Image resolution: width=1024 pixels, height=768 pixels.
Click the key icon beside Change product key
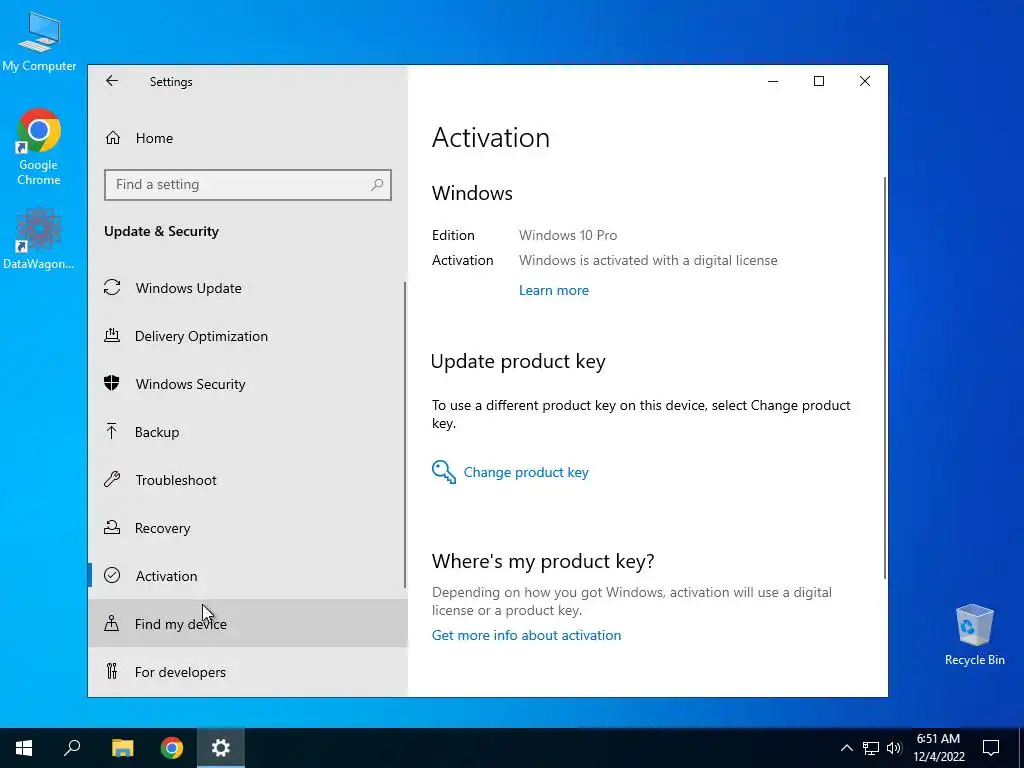point(443,472)
